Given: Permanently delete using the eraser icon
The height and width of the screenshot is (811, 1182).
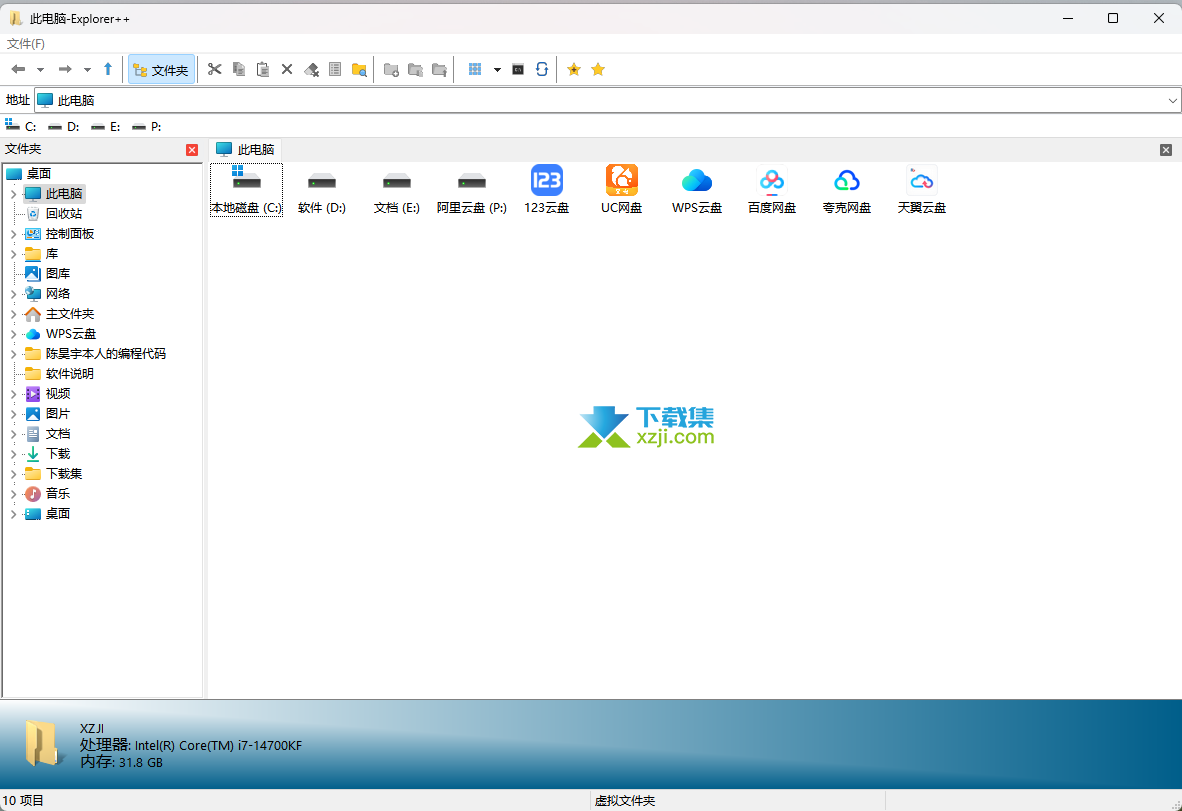Looking at the screenshot, I should (311, 69).
